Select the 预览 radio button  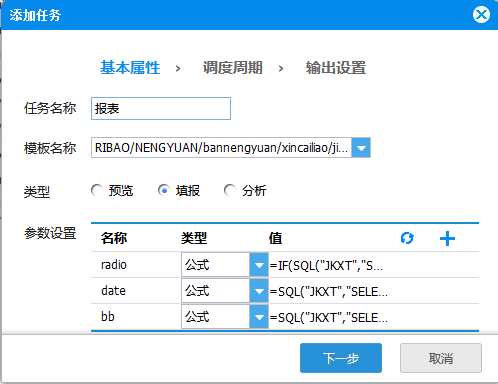click(x=97, y=190)
